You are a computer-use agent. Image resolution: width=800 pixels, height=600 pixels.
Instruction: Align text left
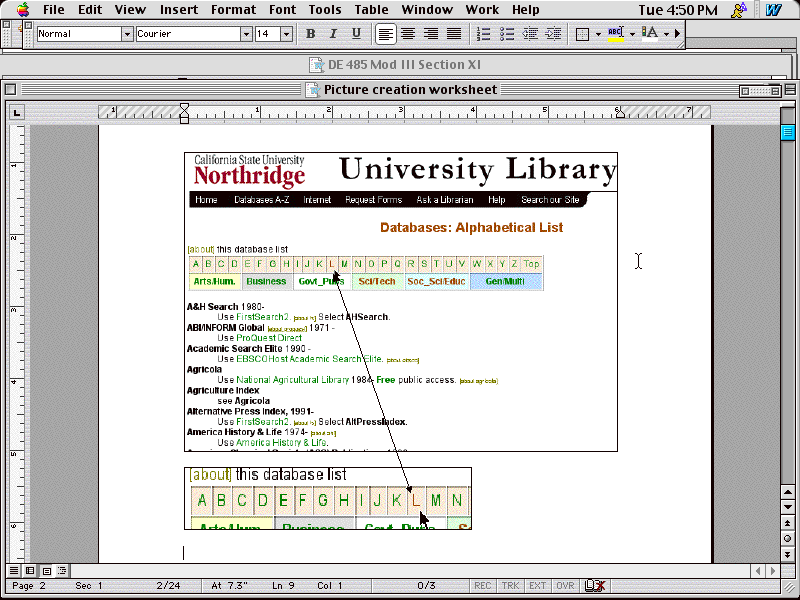[x=386, y=34]
